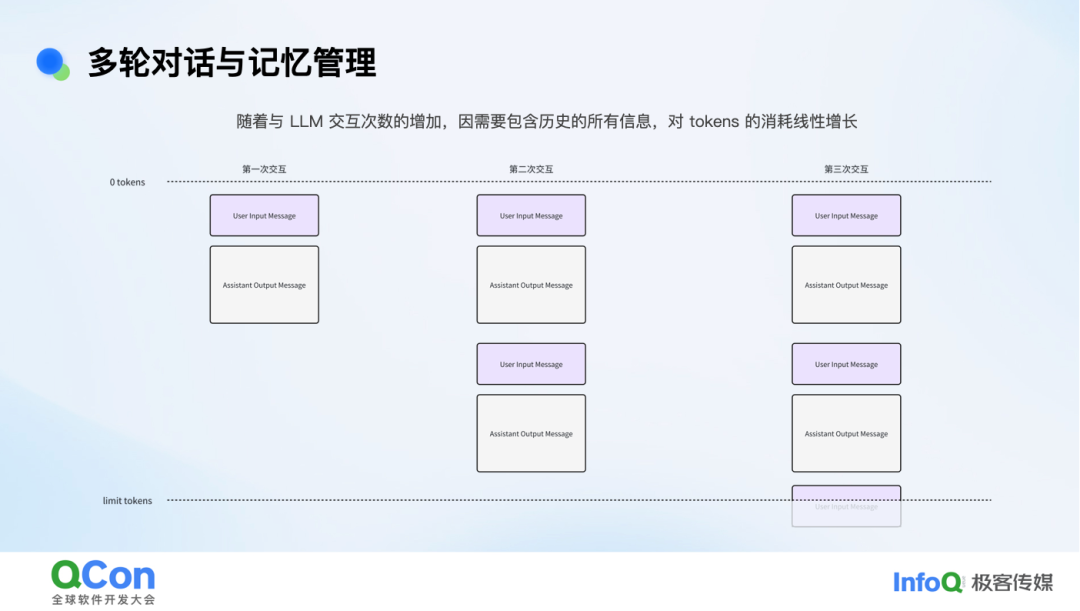
Task: Select the second User Input Message box under 第三次交互
Action: [x=847, y=364]
